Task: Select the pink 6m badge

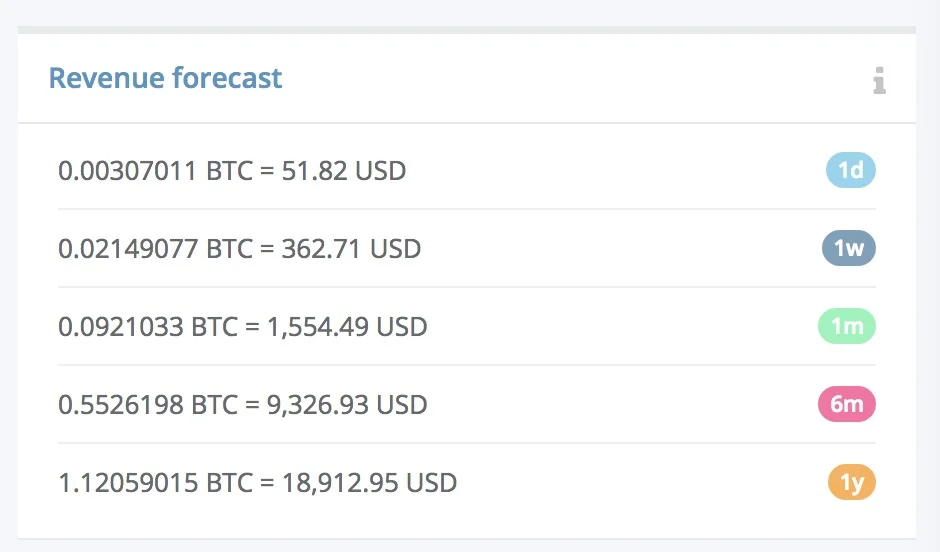Action: pos(846,405)
